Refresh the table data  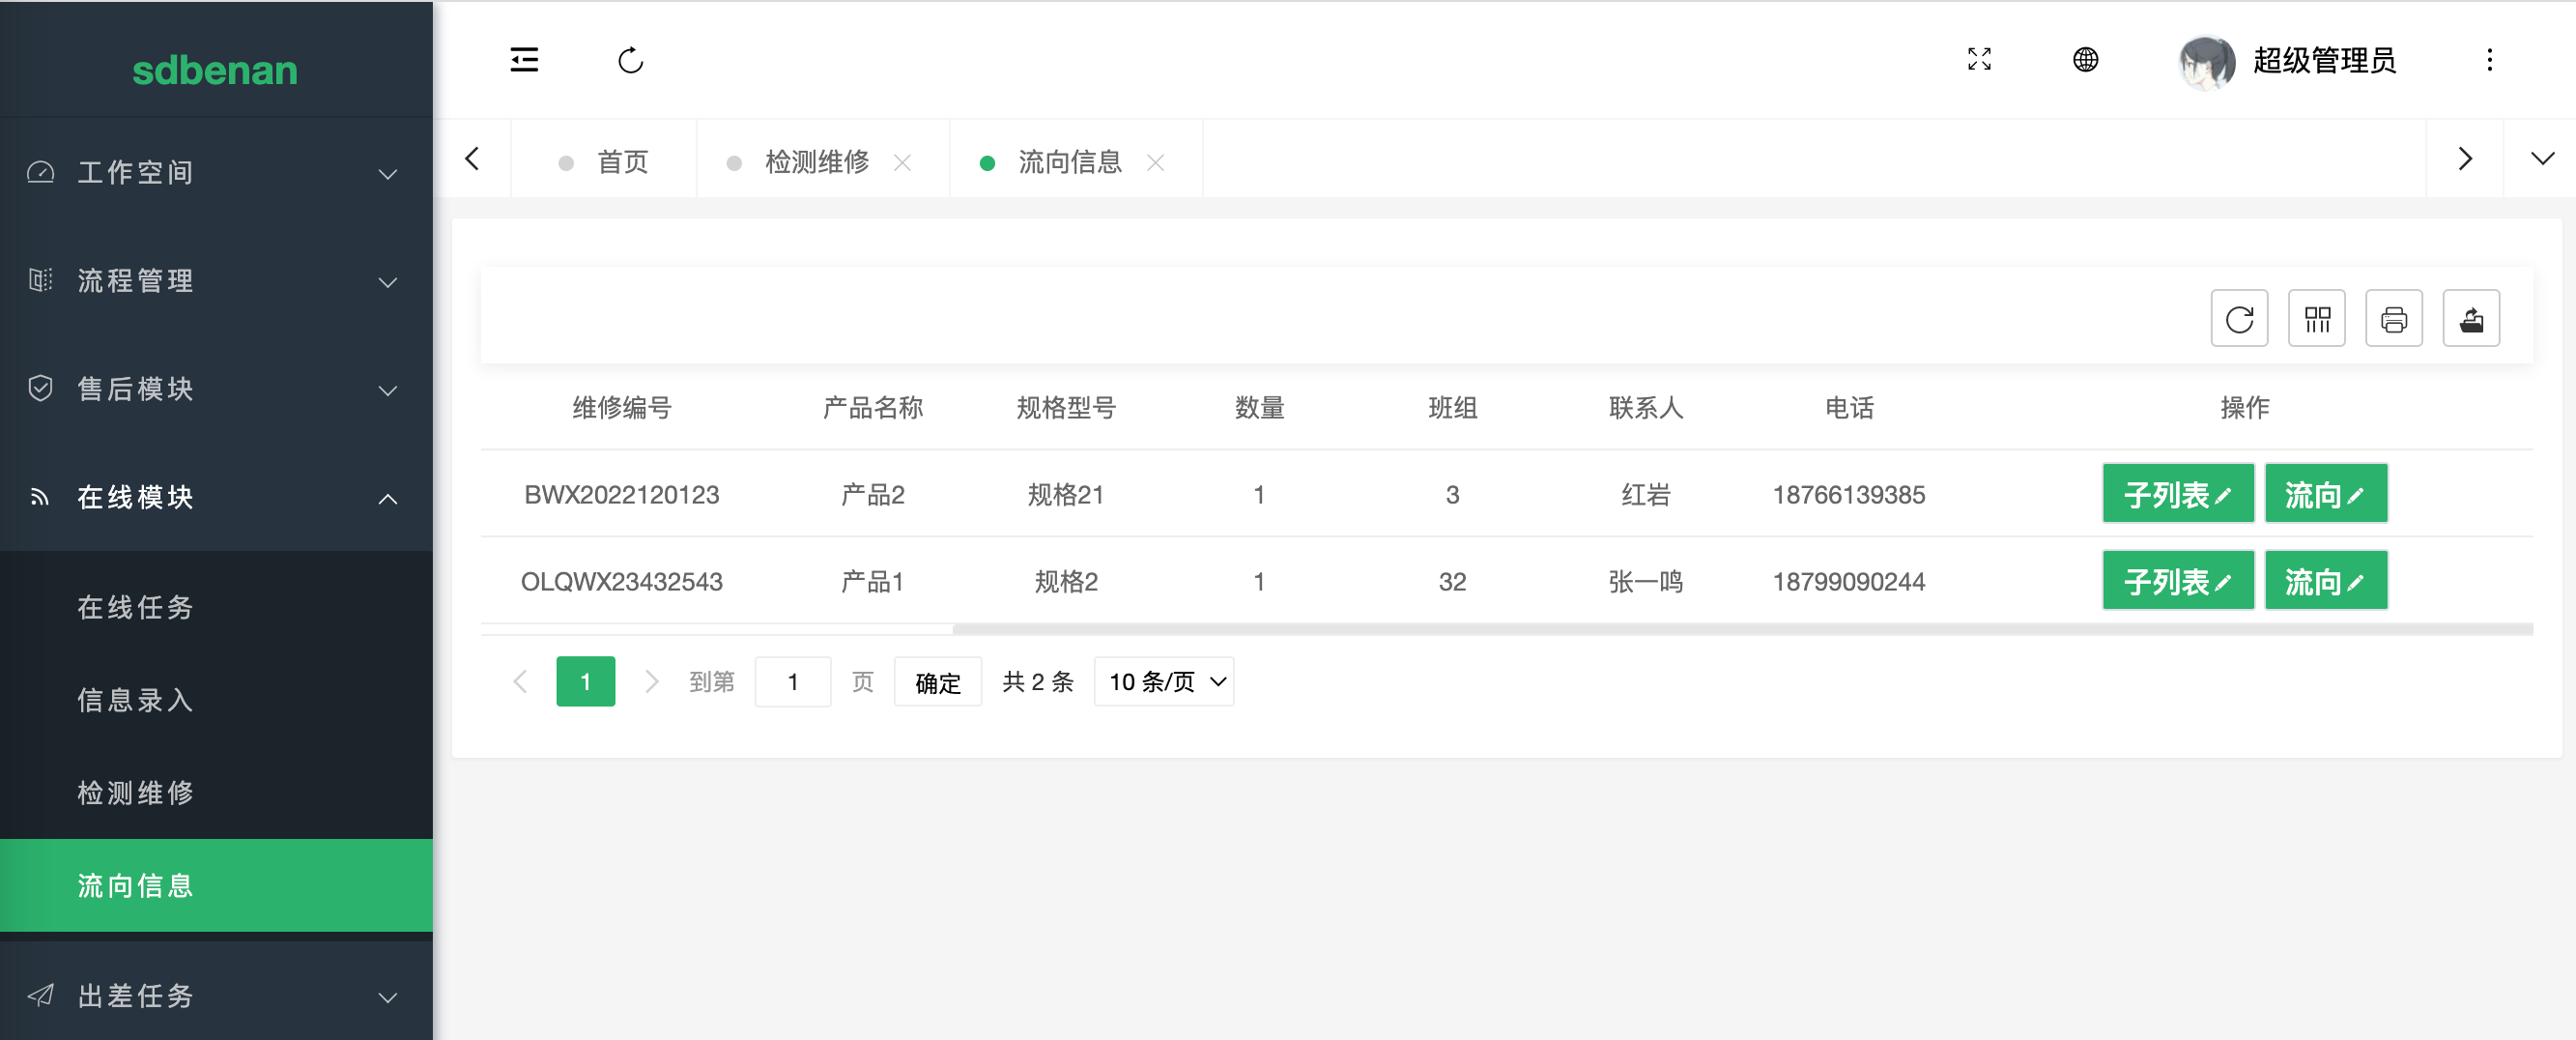(2239, 319)
